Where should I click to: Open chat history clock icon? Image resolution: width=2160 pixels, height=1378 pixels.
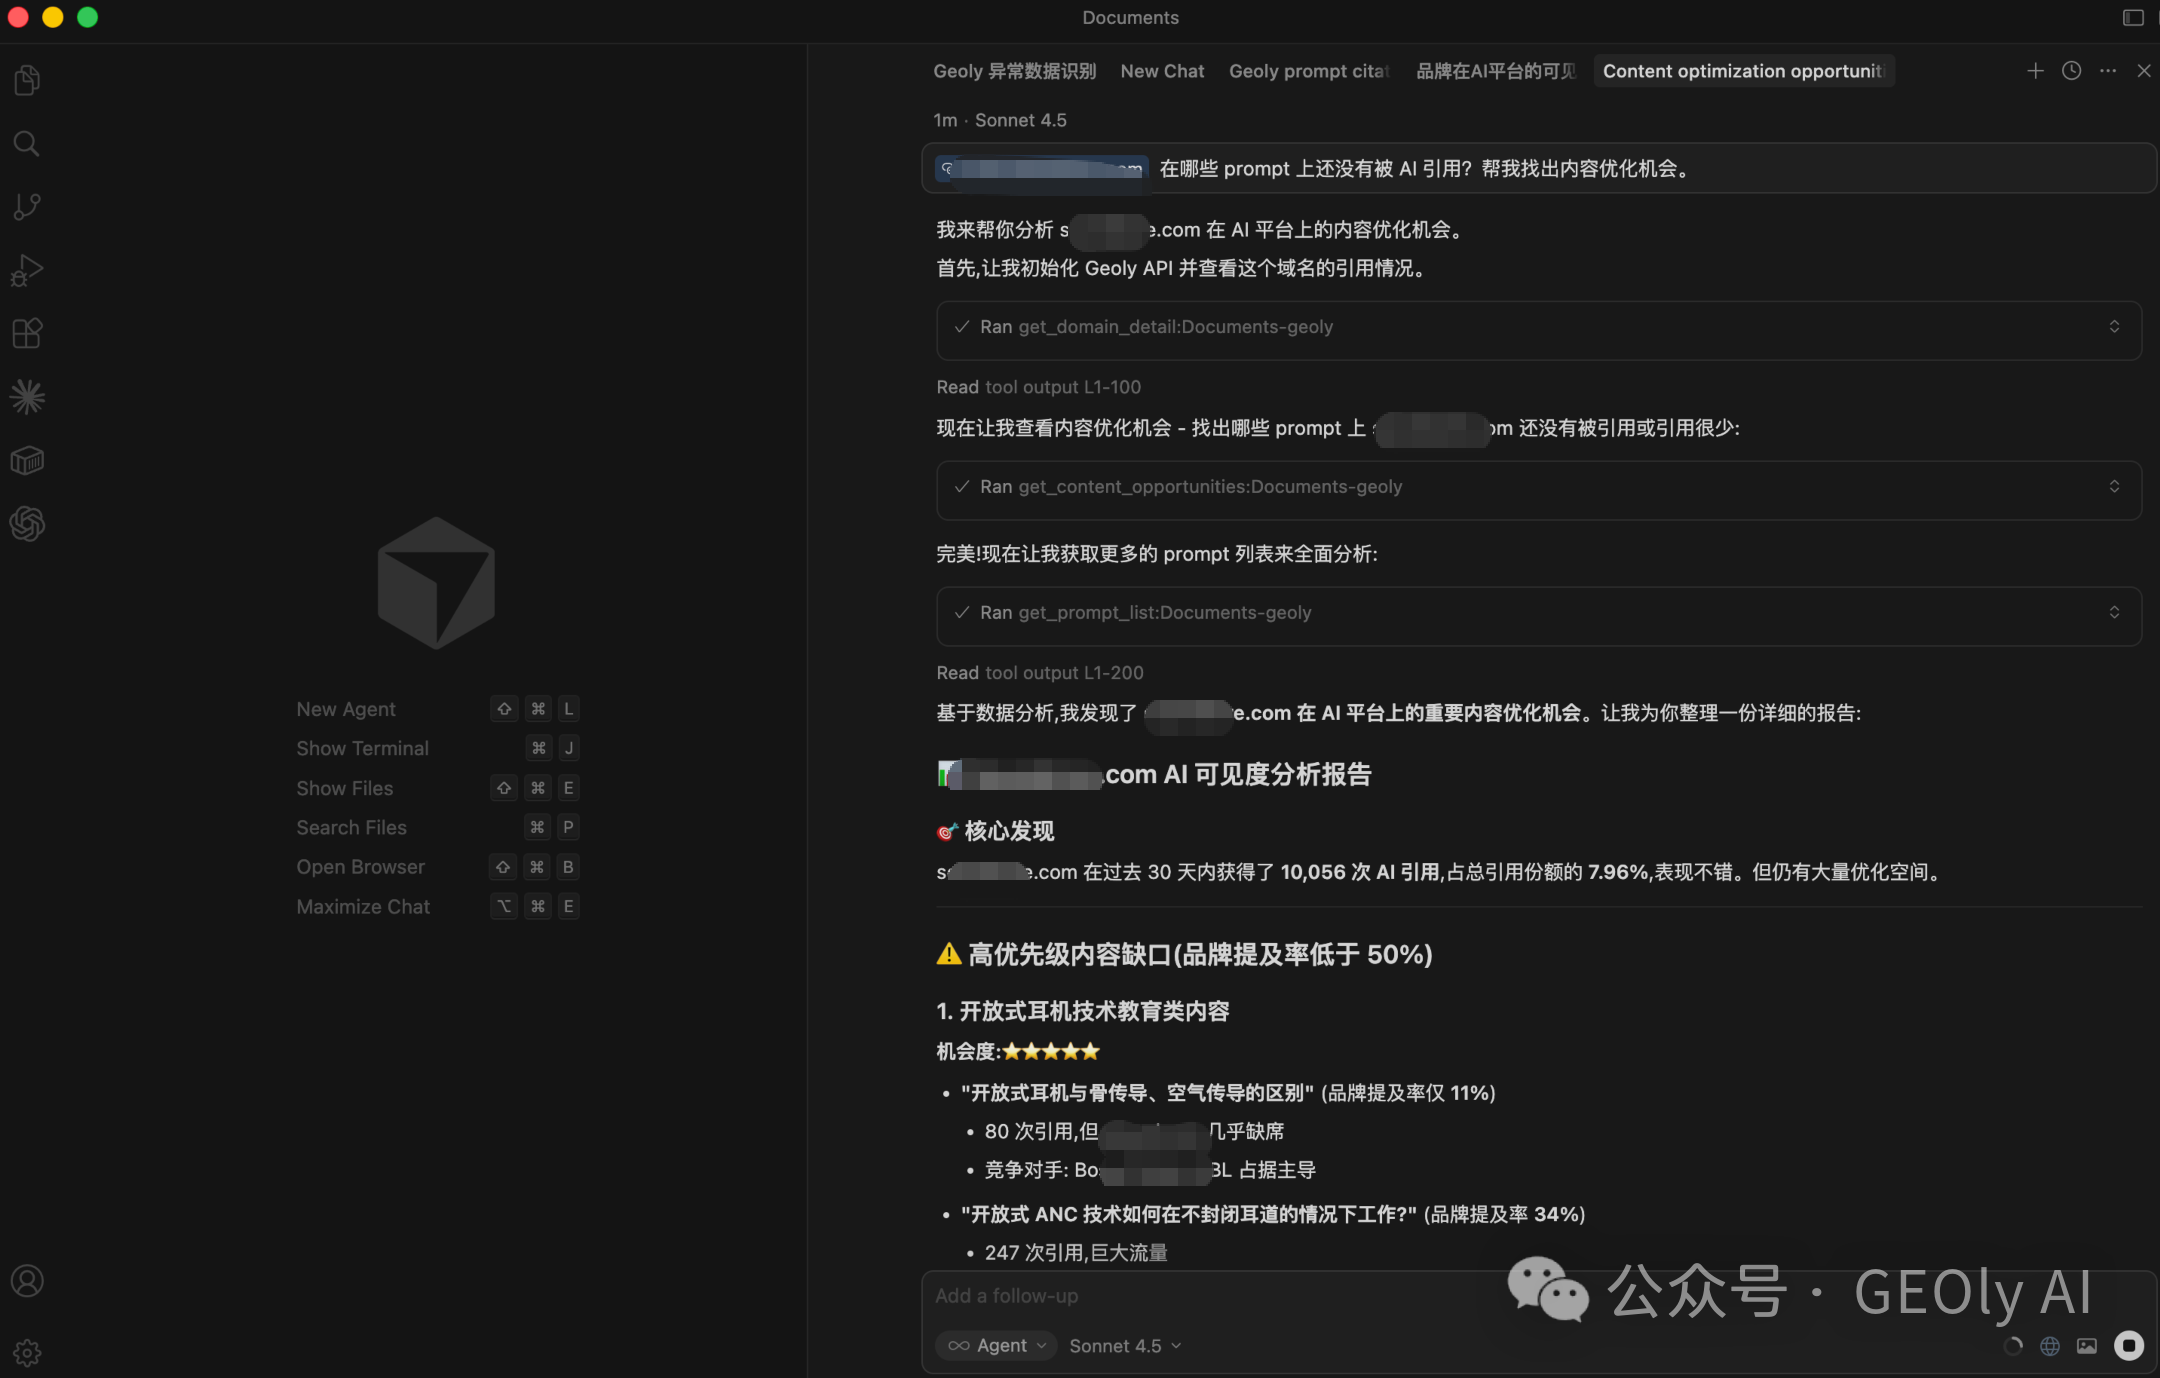pos(2072,71)
